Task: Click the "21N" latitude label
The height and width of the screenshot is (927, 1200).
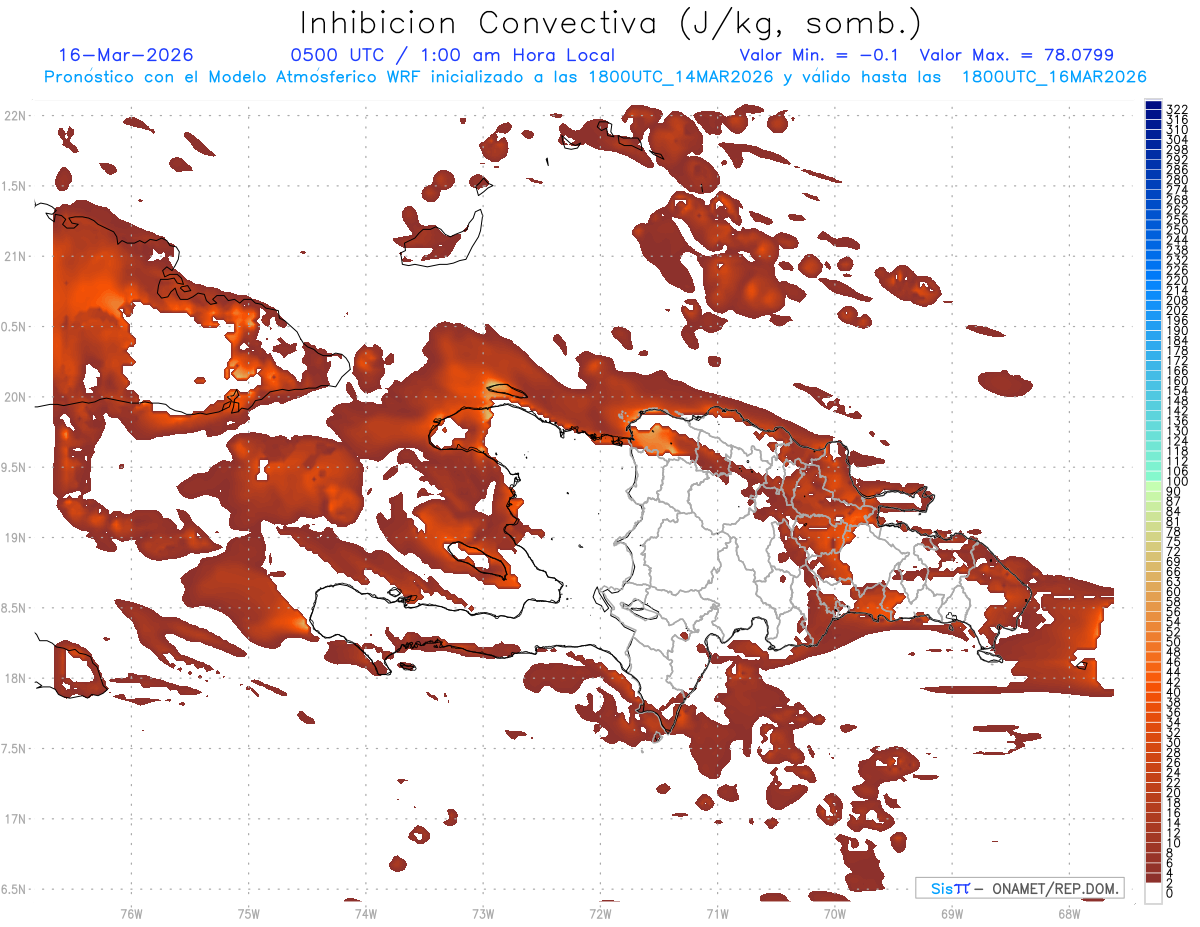Action: (x=14, y=256)
